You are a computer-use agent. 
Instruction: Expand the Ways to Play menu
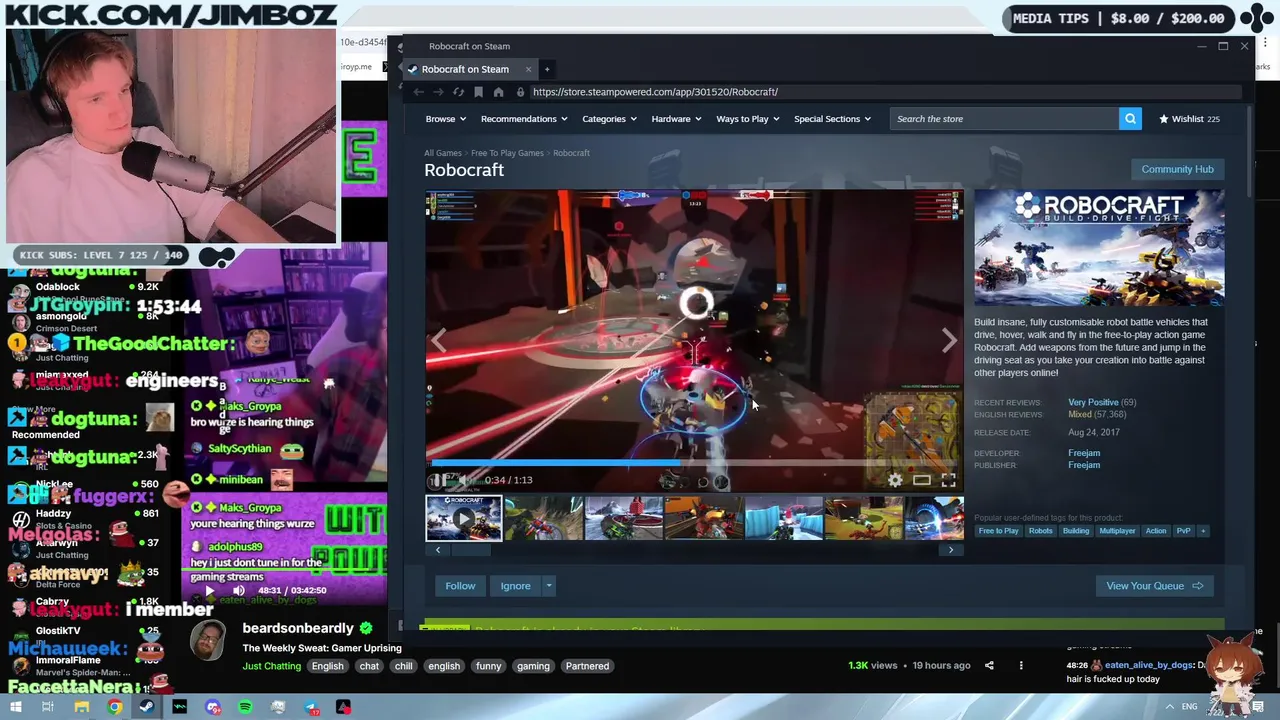point(748,119)
